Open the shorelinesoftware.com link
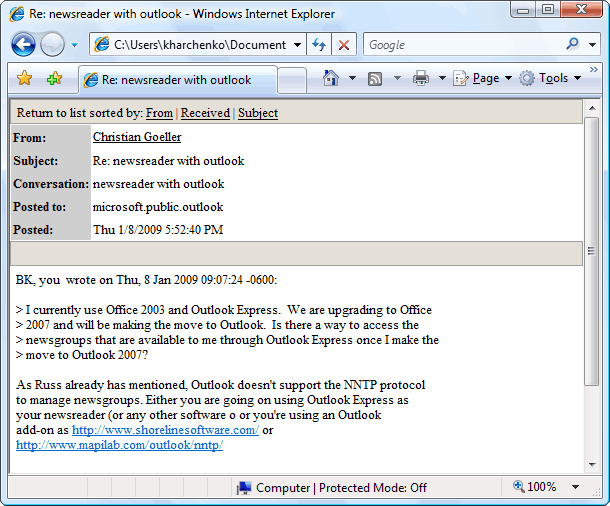Screen dimensions: 610x506 165,430
